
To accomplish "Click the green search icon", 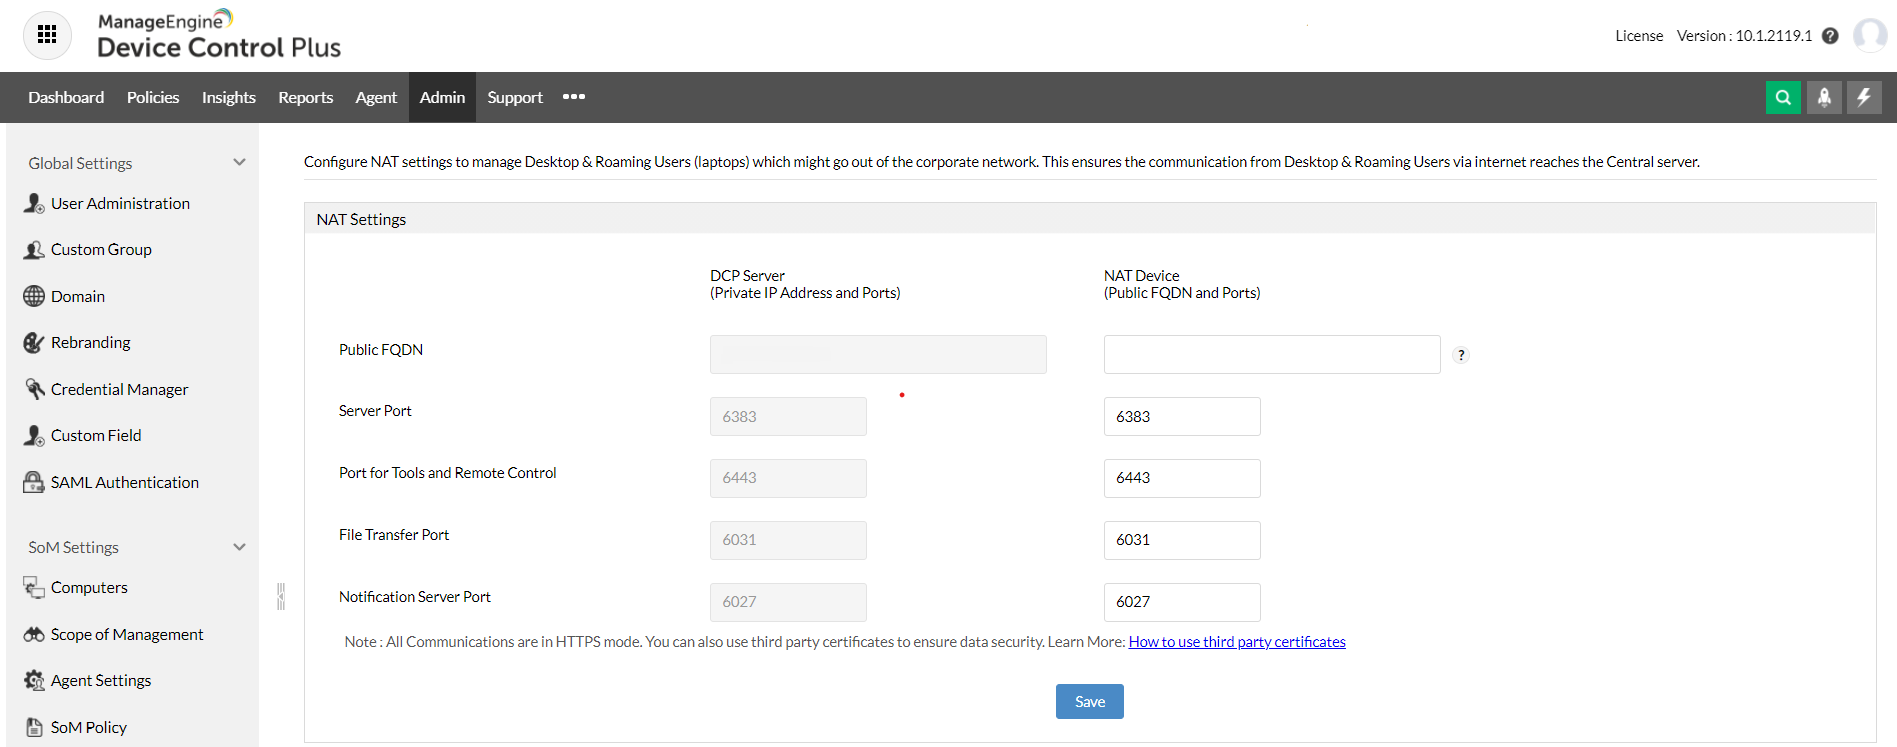I will pos(1783,97).
